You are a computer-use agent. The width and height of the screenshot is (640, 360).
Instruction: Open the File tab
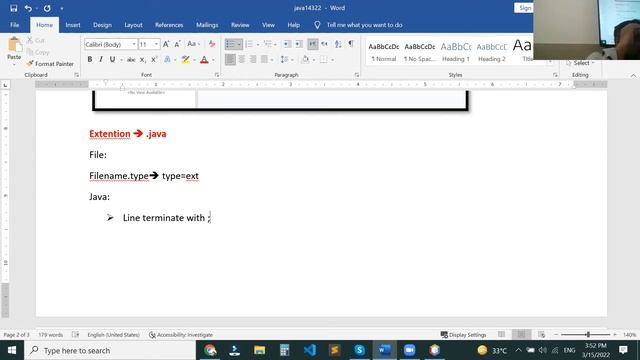15,25
